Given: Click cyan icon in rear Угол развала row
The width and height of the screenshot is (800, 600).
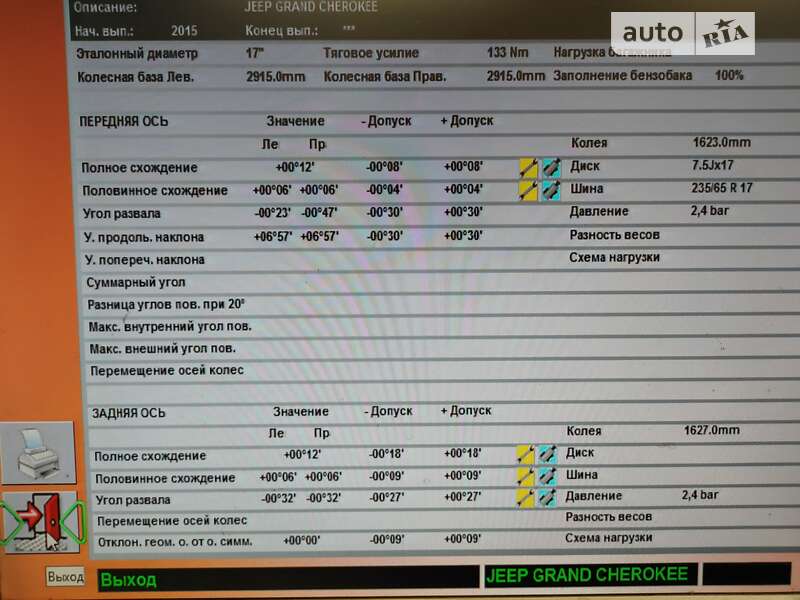Looking at the screenshot, I should pos(548,497).
